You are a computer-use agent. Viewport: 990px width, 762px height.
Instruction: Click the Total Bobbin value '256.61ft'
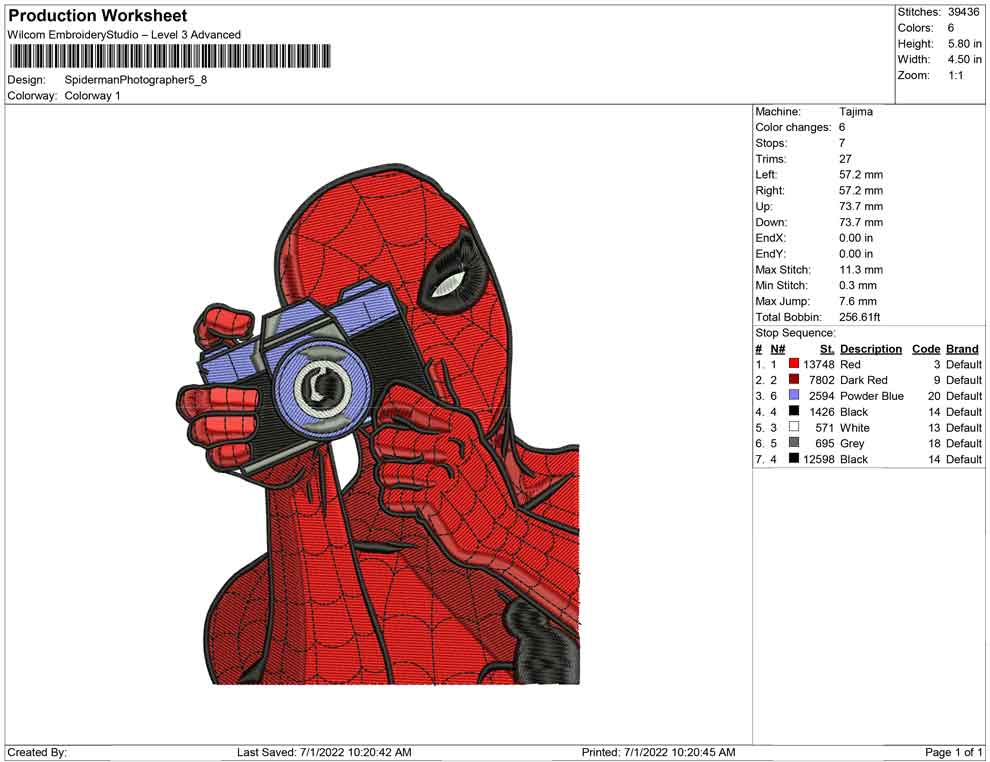point(859,316)
